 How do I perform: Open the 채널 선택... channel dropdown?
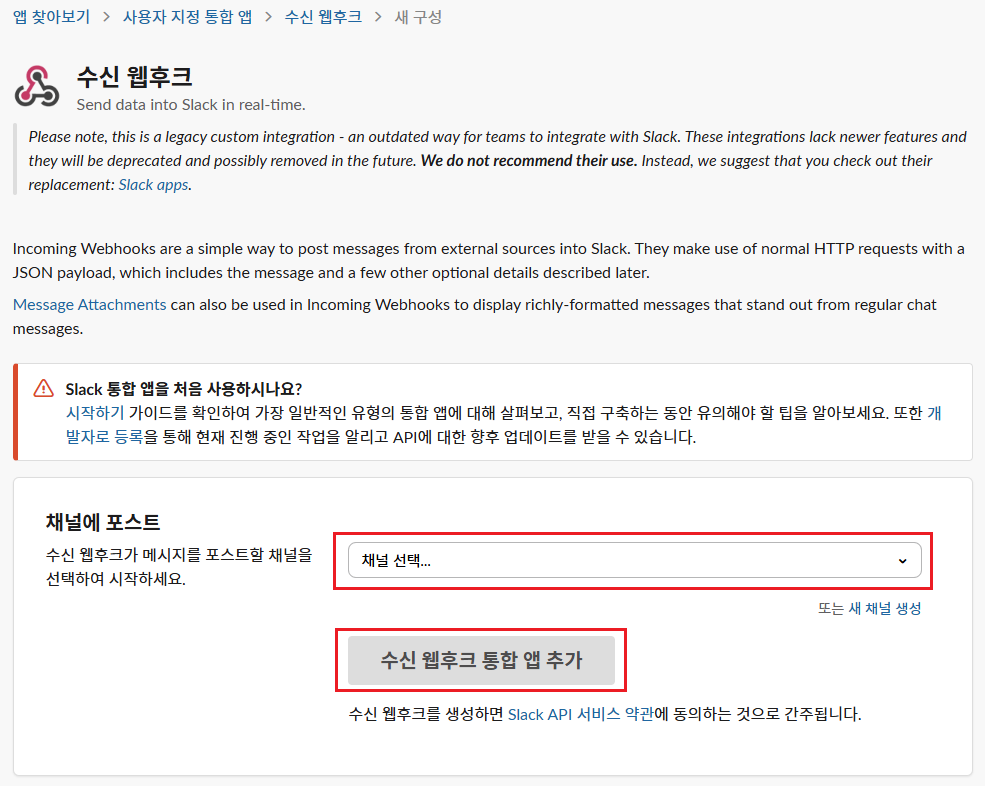coord(634,560)
